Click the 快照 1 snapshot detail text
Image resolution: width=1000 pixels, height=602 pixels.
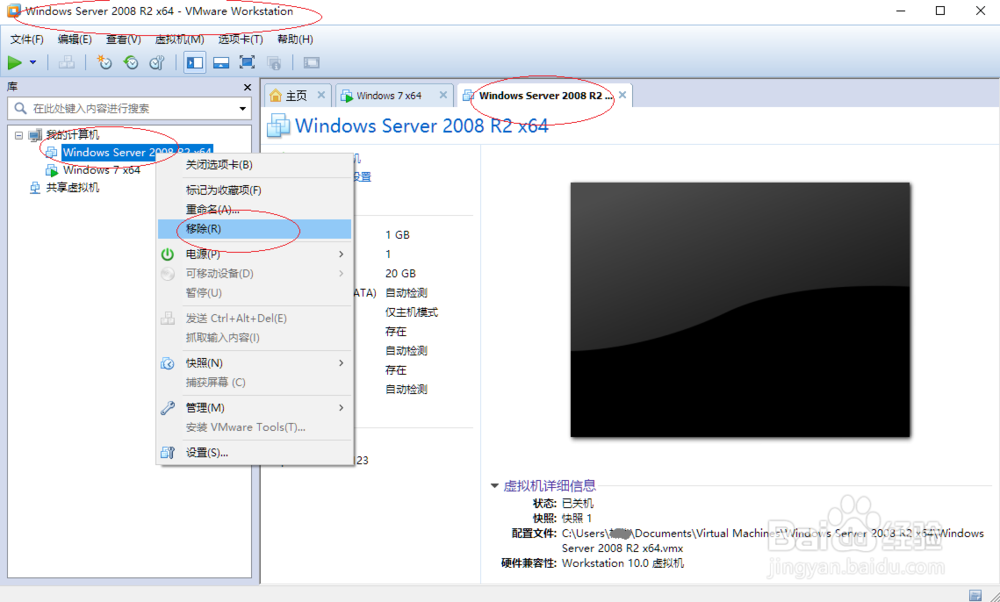[x=577, y=518]
